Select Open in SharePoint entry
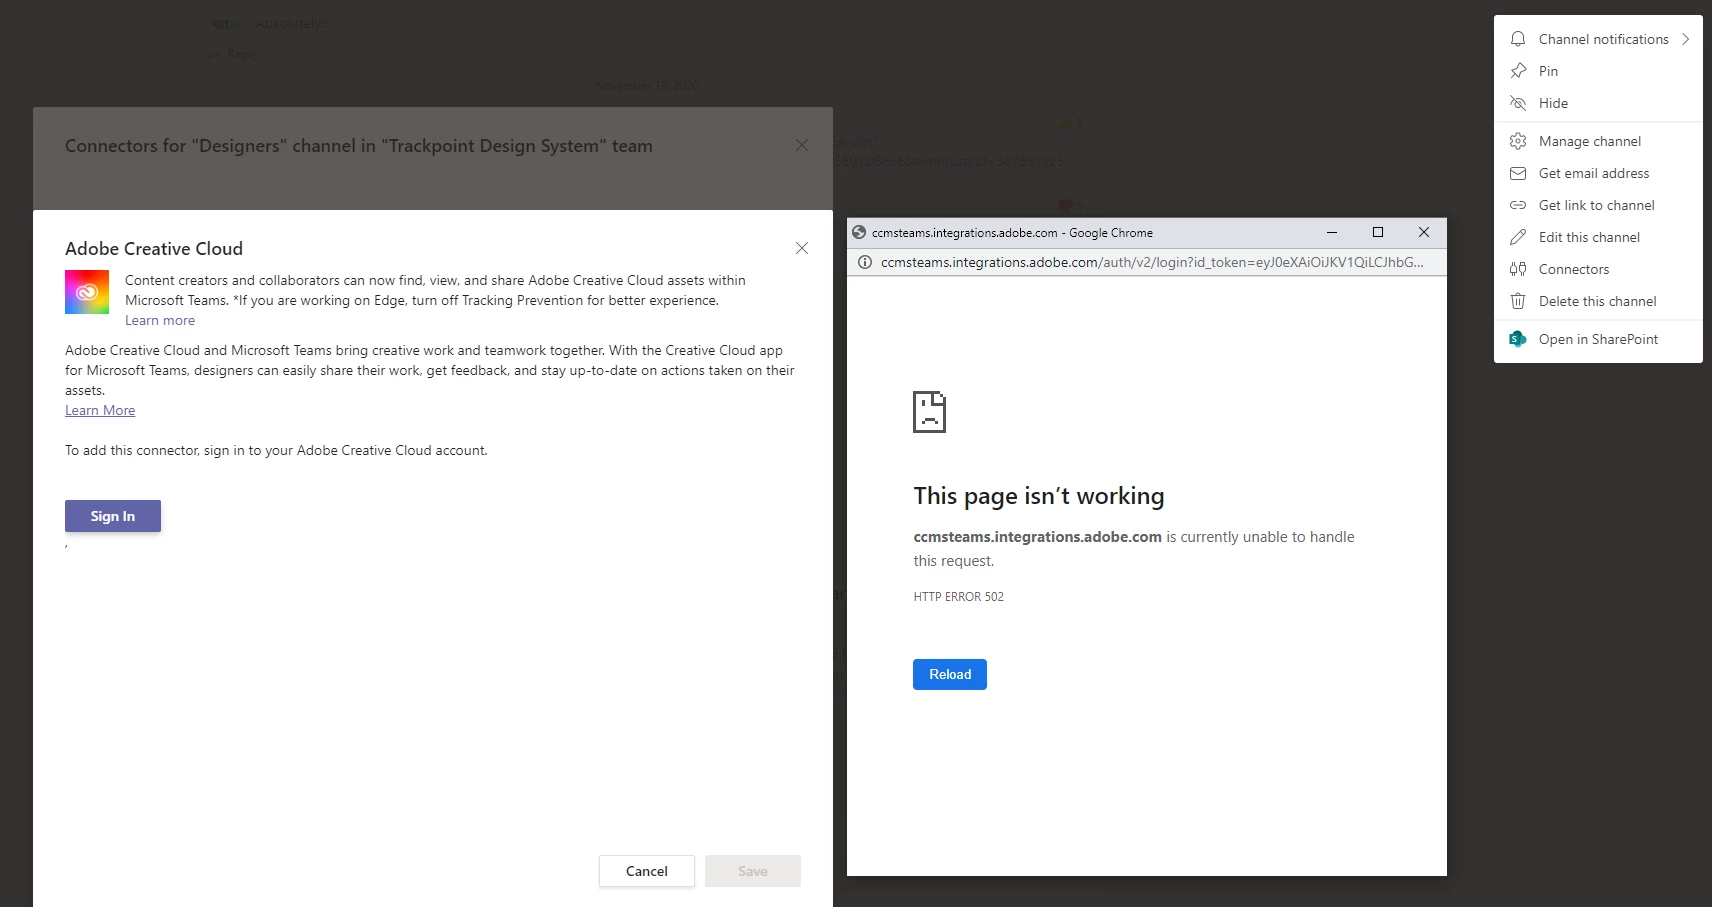 [1598, 339]
